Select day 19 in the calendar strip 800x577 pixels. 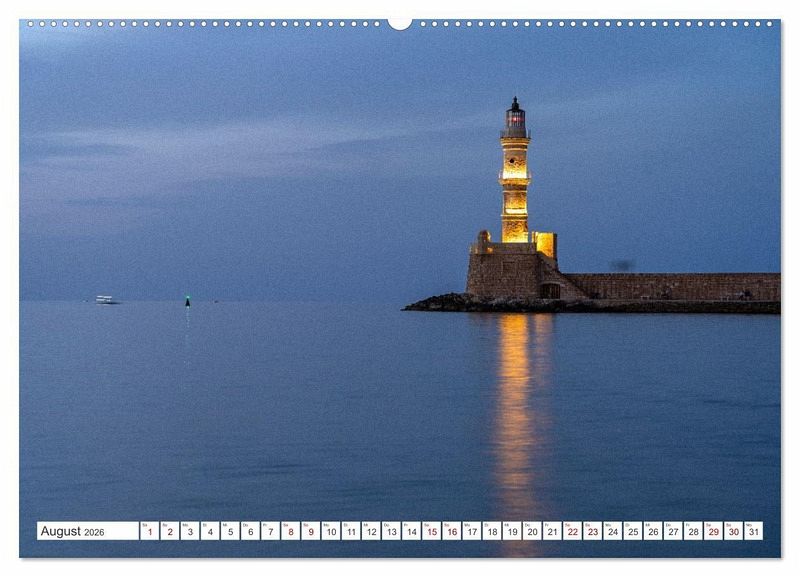coord(512,531)
